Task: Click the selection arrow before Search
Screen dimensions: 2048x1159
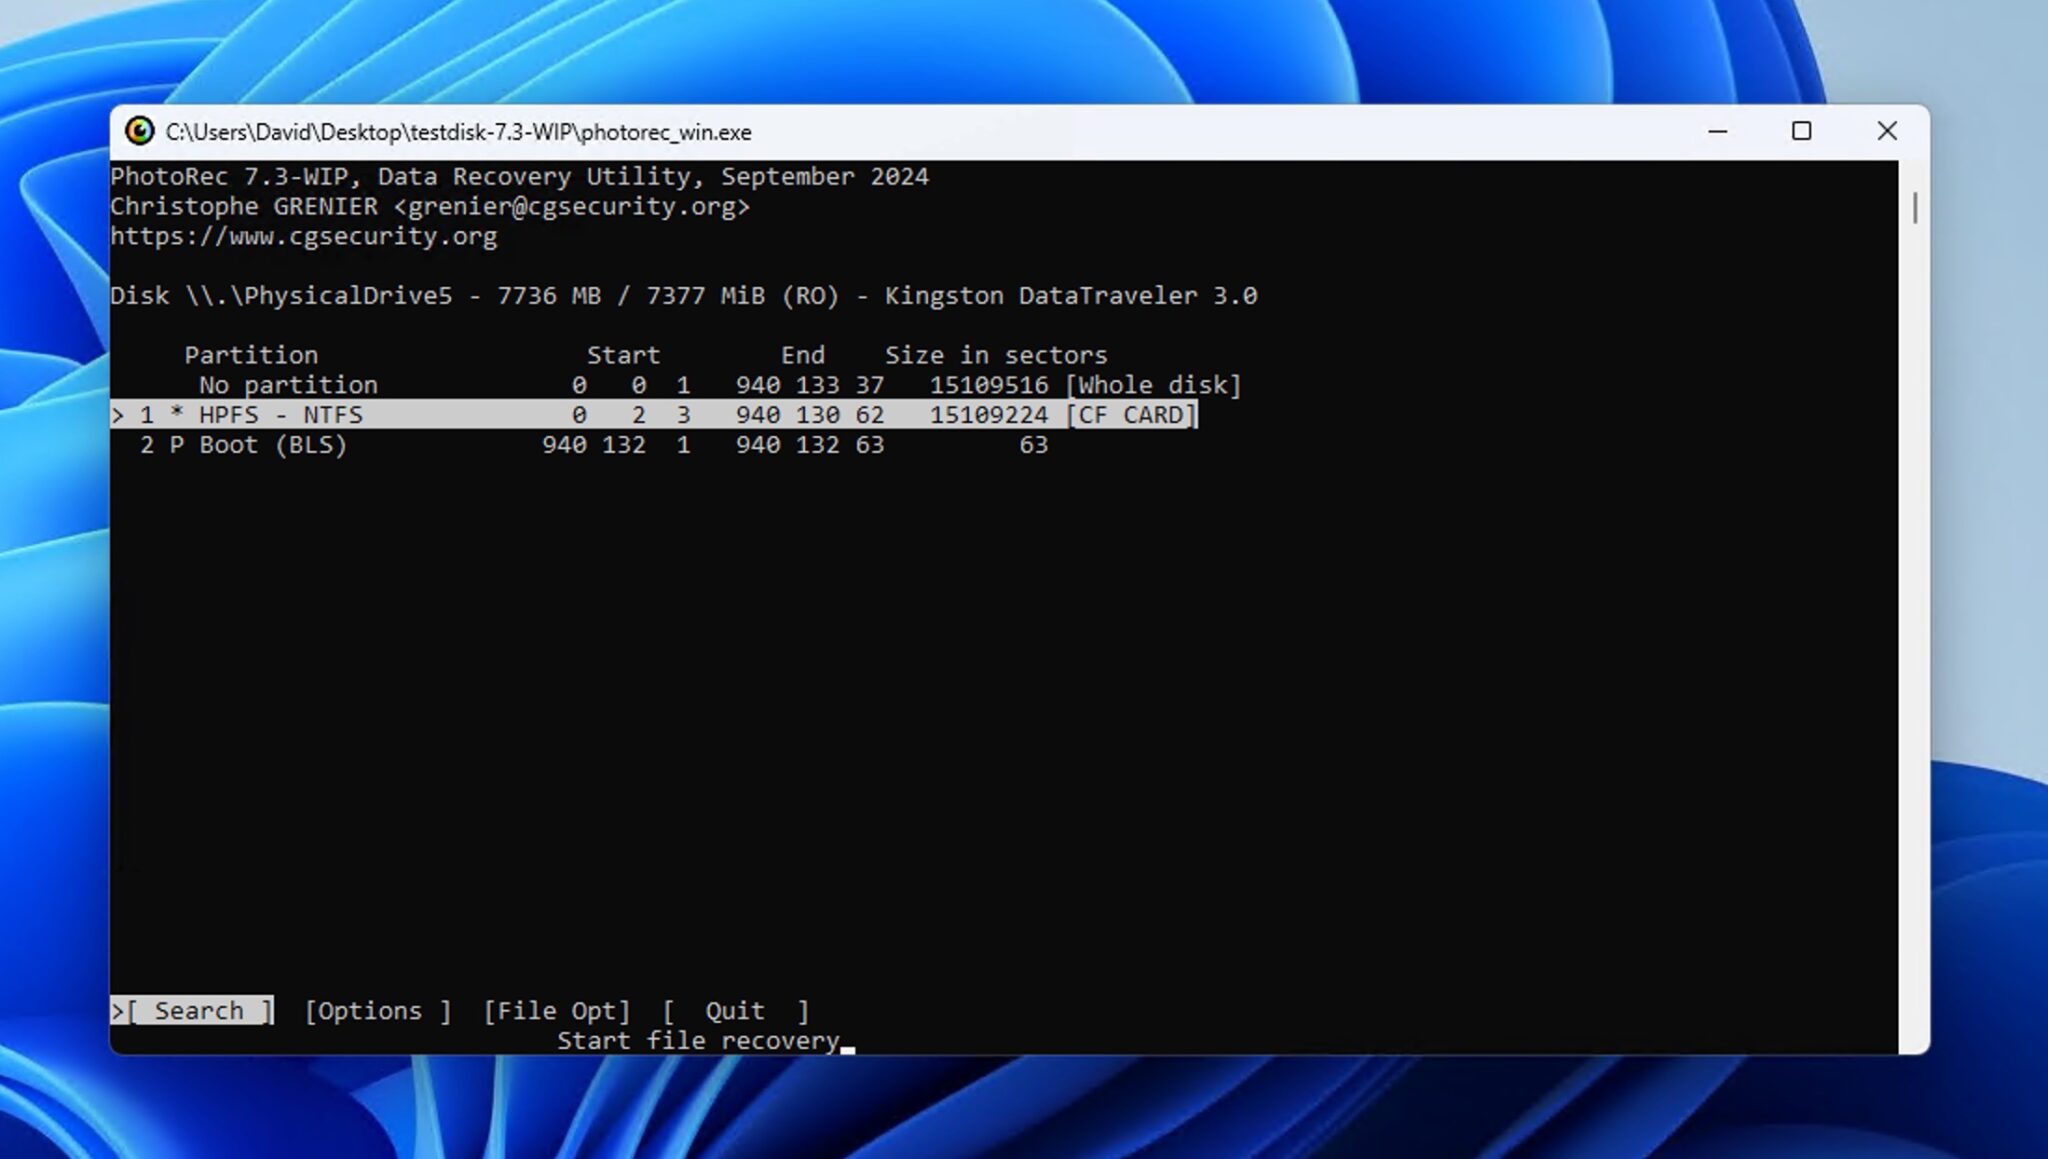Action: 117,1010
